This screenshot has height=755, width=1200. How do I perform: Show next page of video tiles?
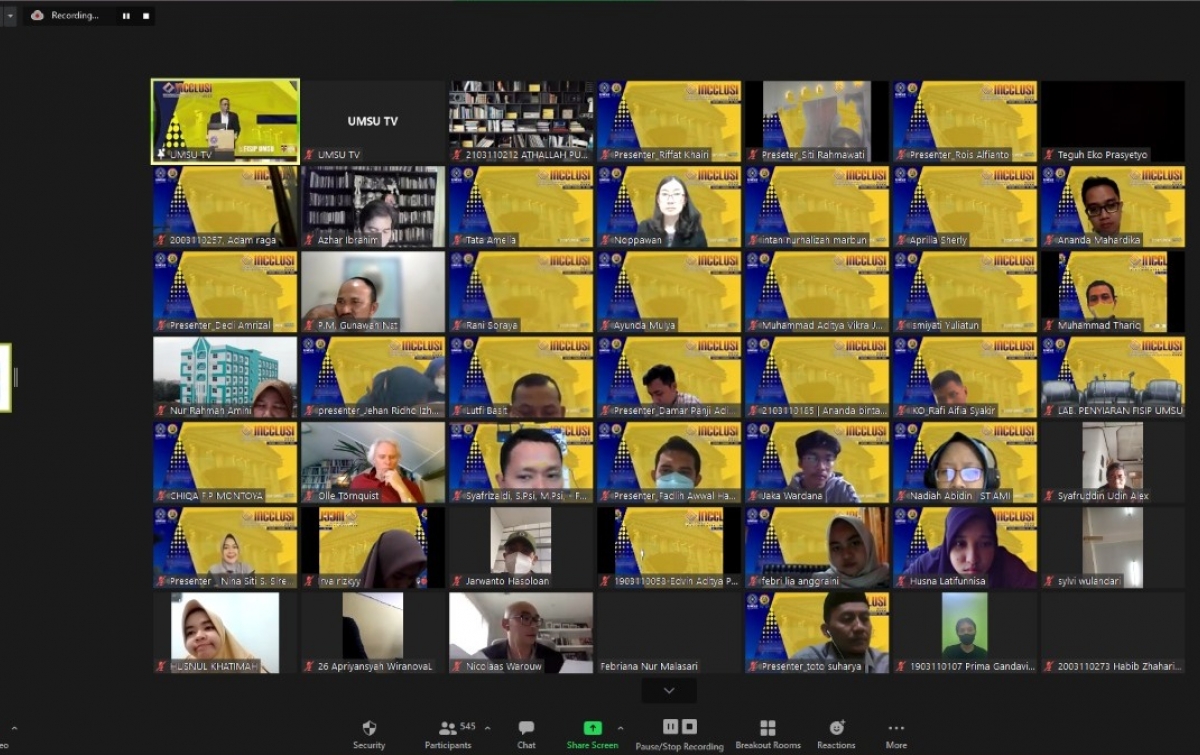[x=669, y=691]
